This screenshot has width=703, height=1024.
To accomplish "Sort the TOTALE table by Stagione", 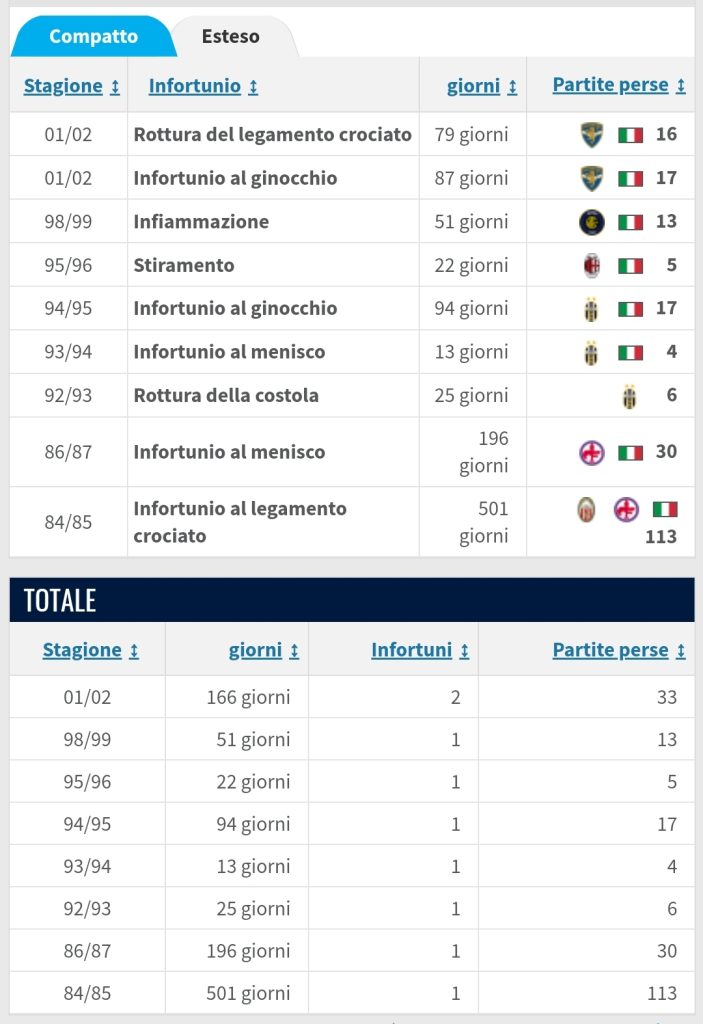I will (90, 650).
